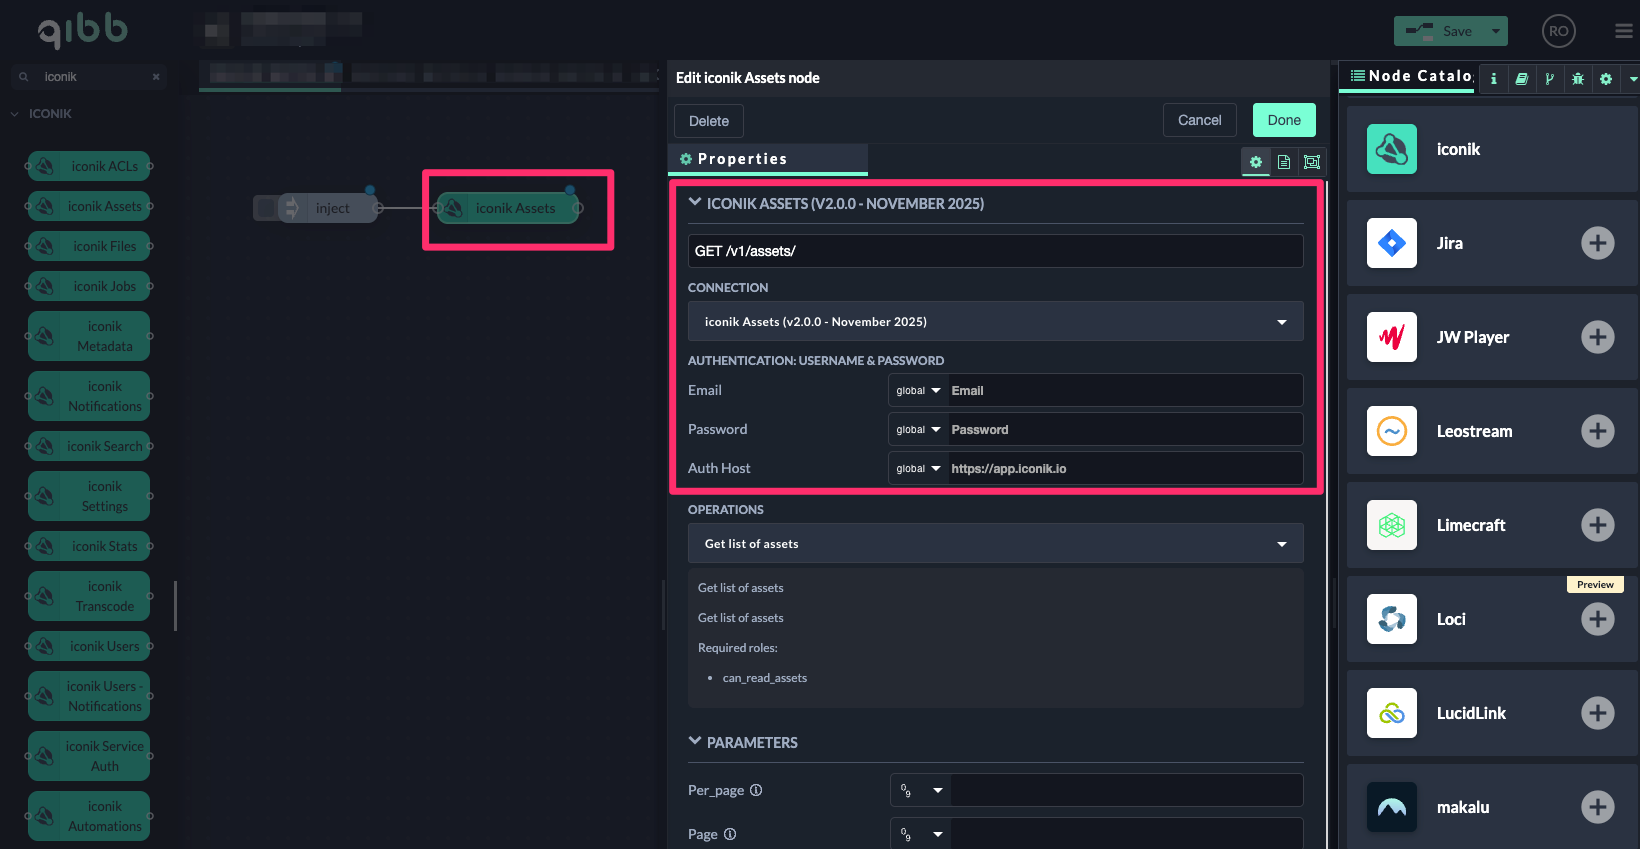The image size is (1640, 849).
Task: Open the iconik catalog entry
Action: coord(1492,149)
